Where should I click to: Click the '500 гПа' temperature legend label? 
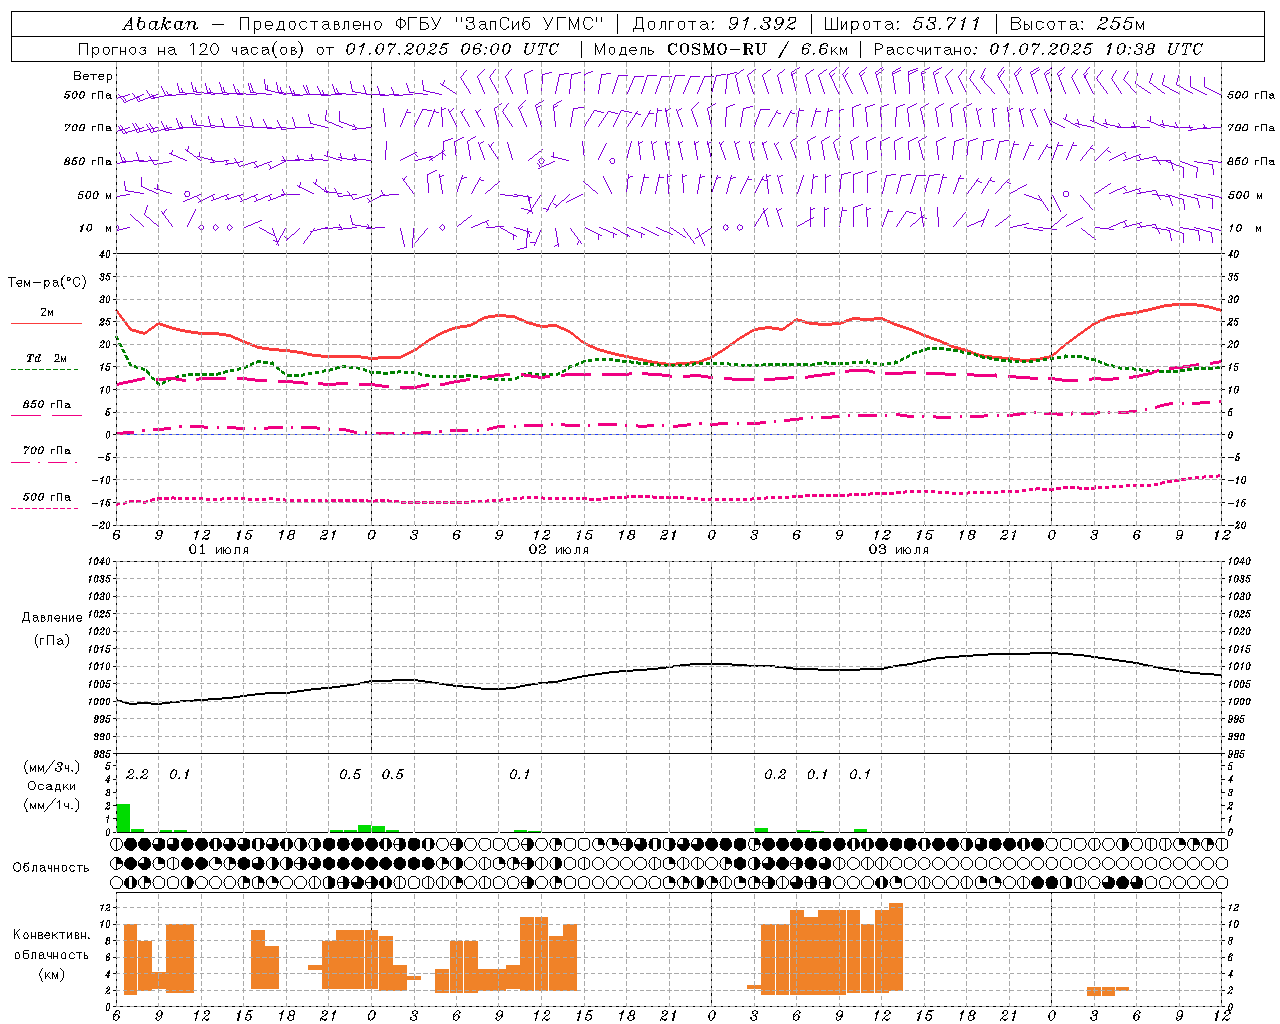[x=46, y=497]
